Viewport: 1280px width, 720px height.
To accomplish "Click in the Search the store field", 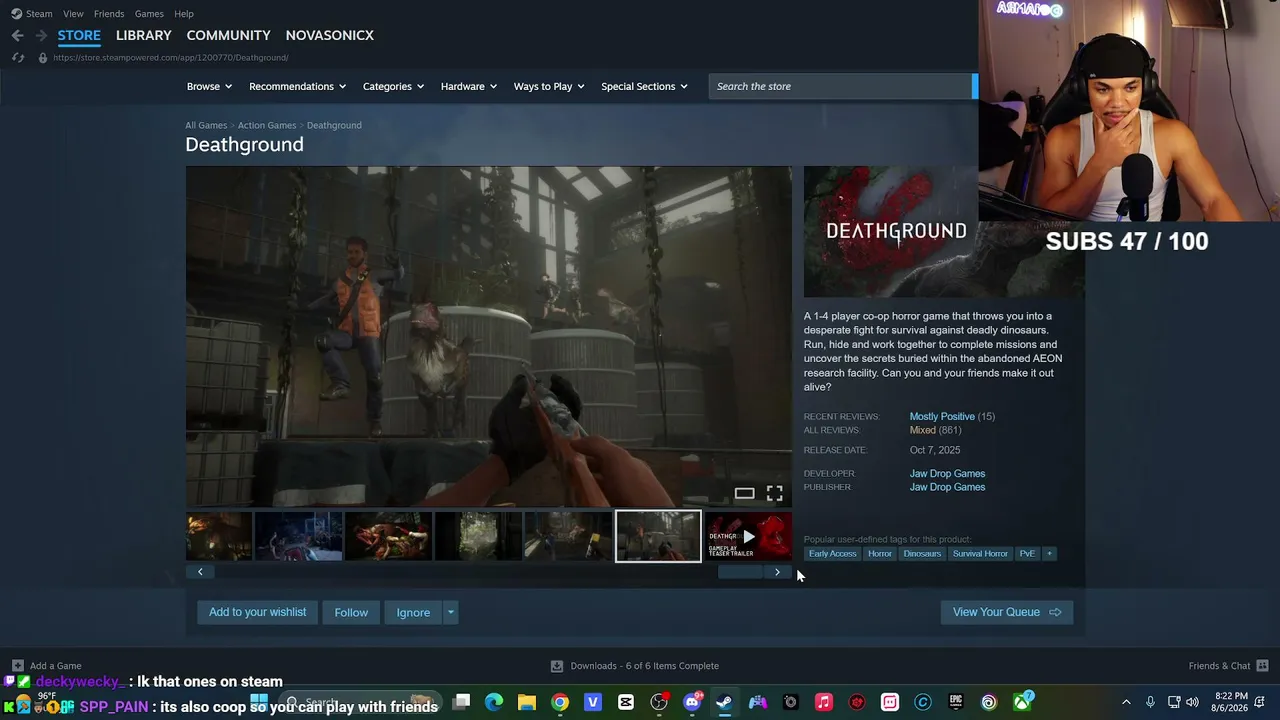I will tap(841, 86).
